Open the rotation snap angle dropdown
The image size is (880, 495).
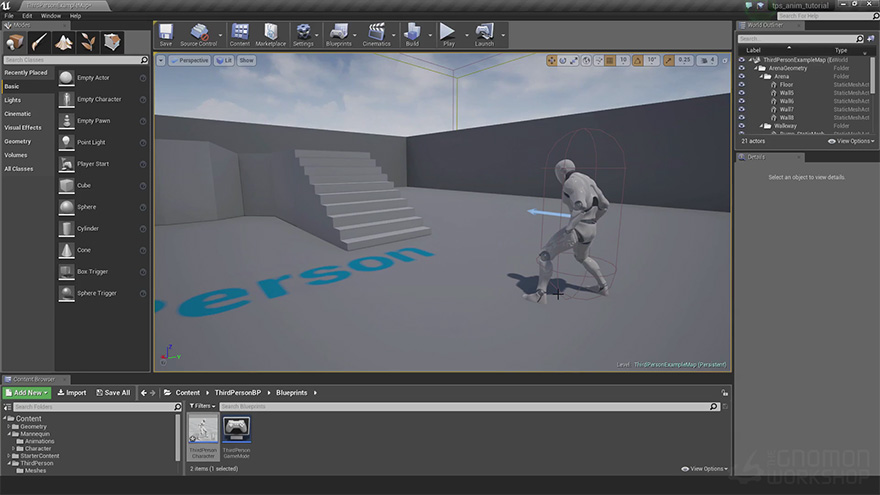click(652, 60)
